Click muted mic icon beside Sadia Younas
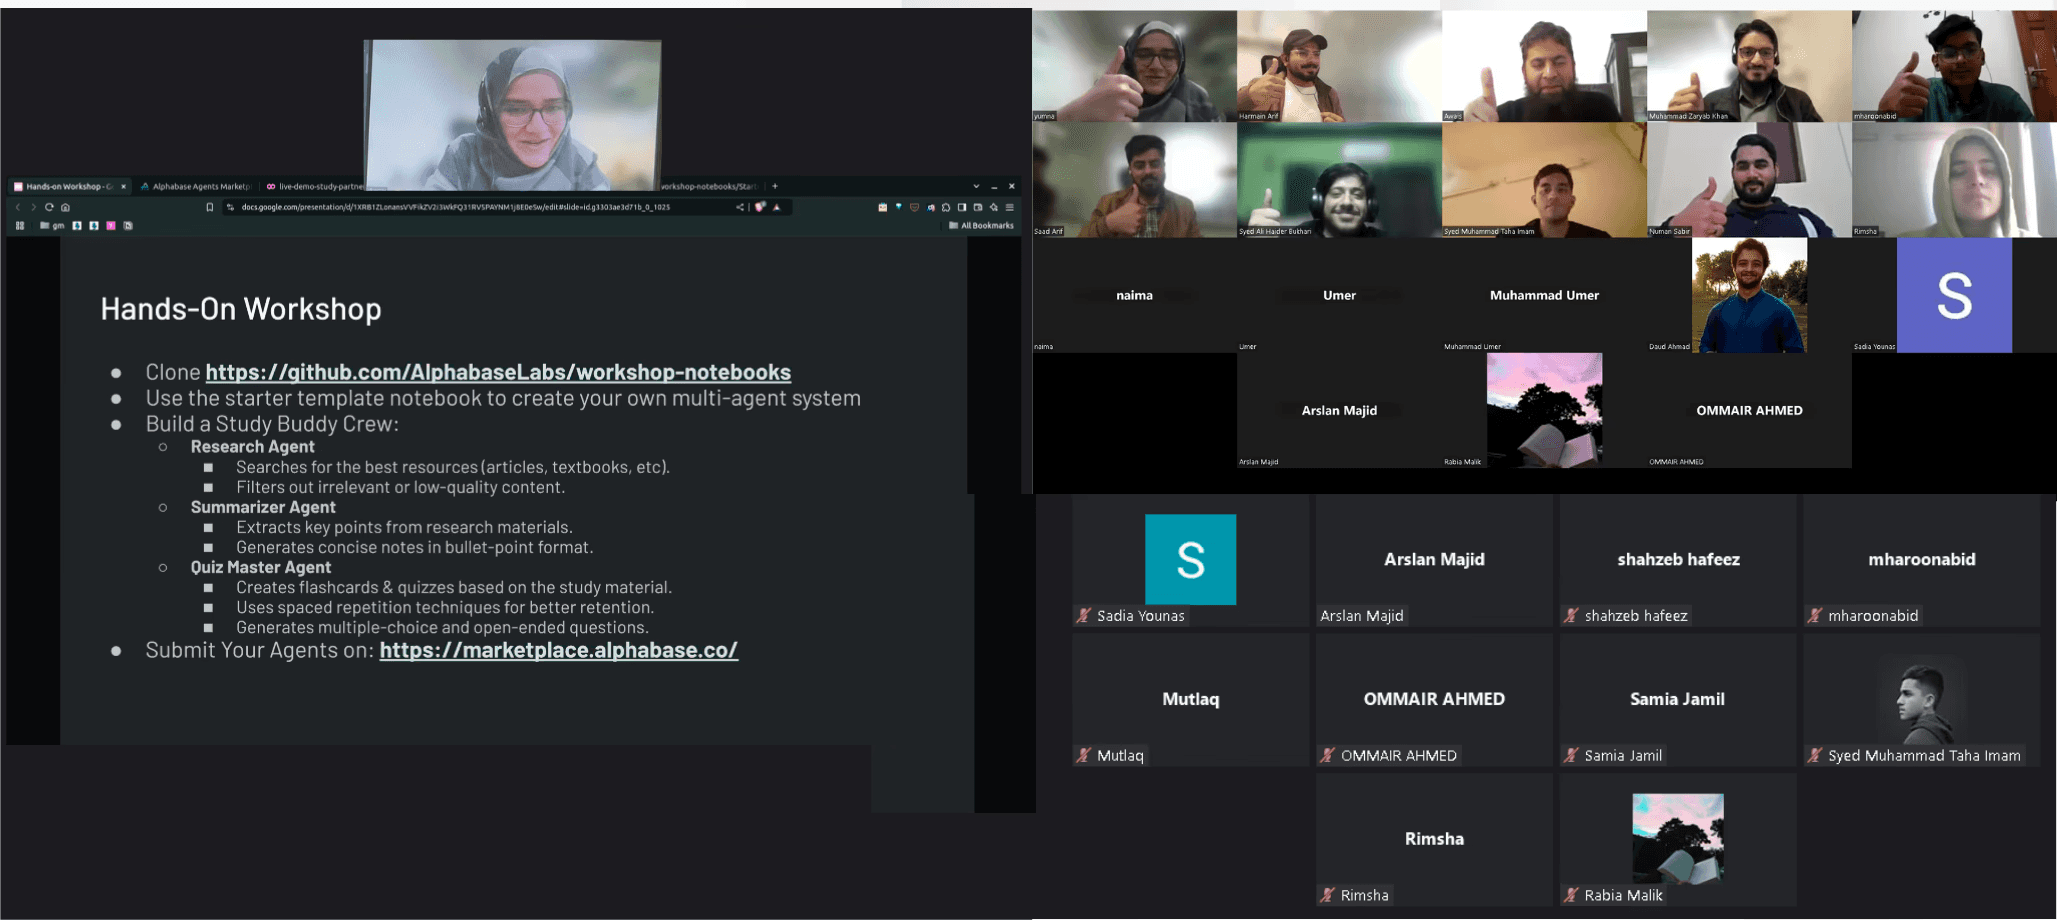This screenshot has width=2057, height=920. point(1084,616)
